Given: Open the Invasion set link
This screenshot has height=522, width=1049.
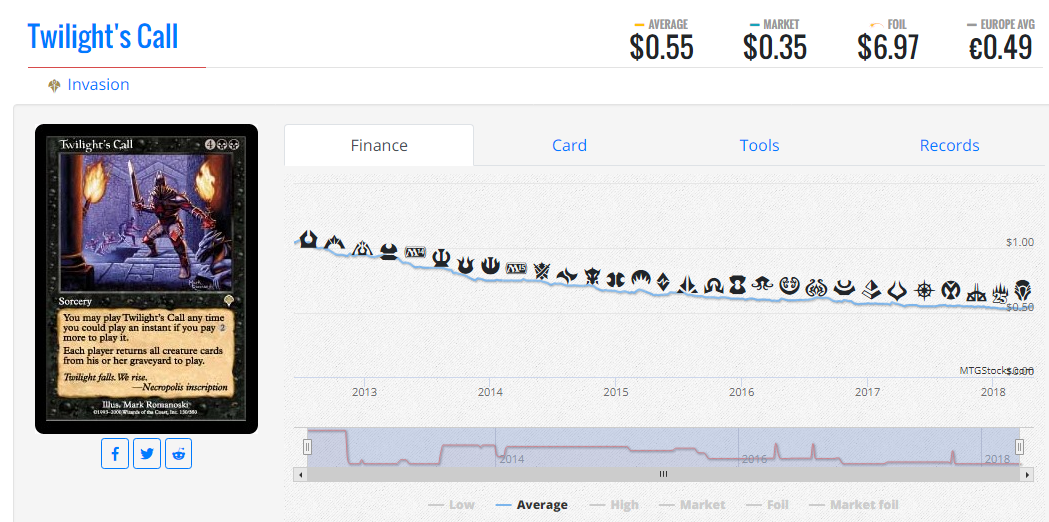Looking at the screenshot, I should (x=98, y=85).
